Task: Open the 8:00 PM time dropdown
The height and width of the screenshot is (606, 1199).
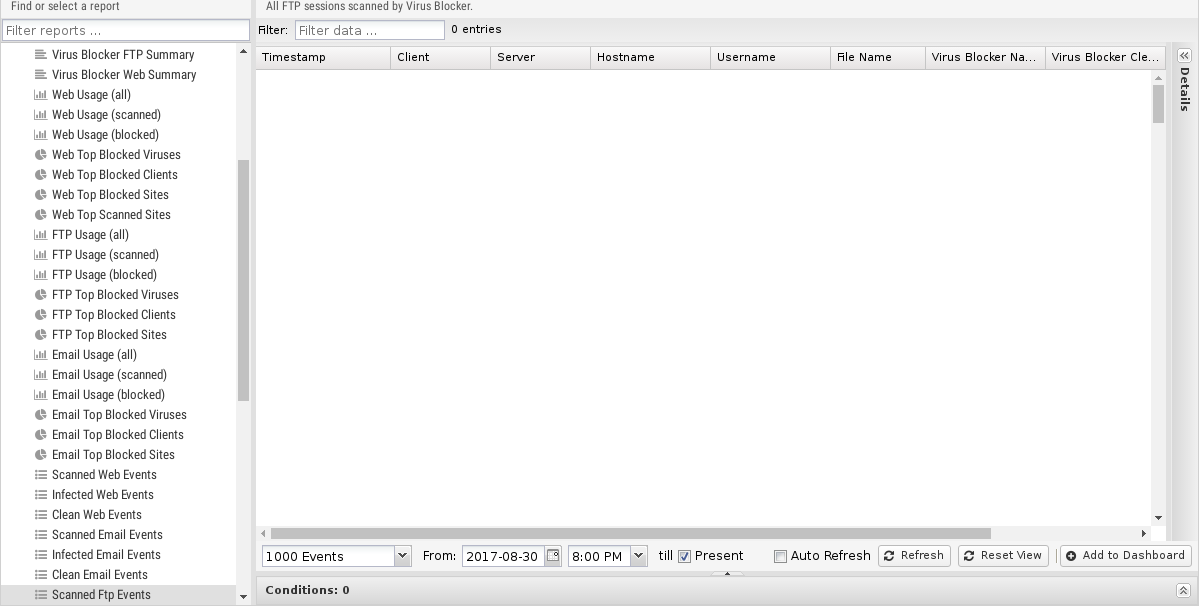Action: point(638,556)
